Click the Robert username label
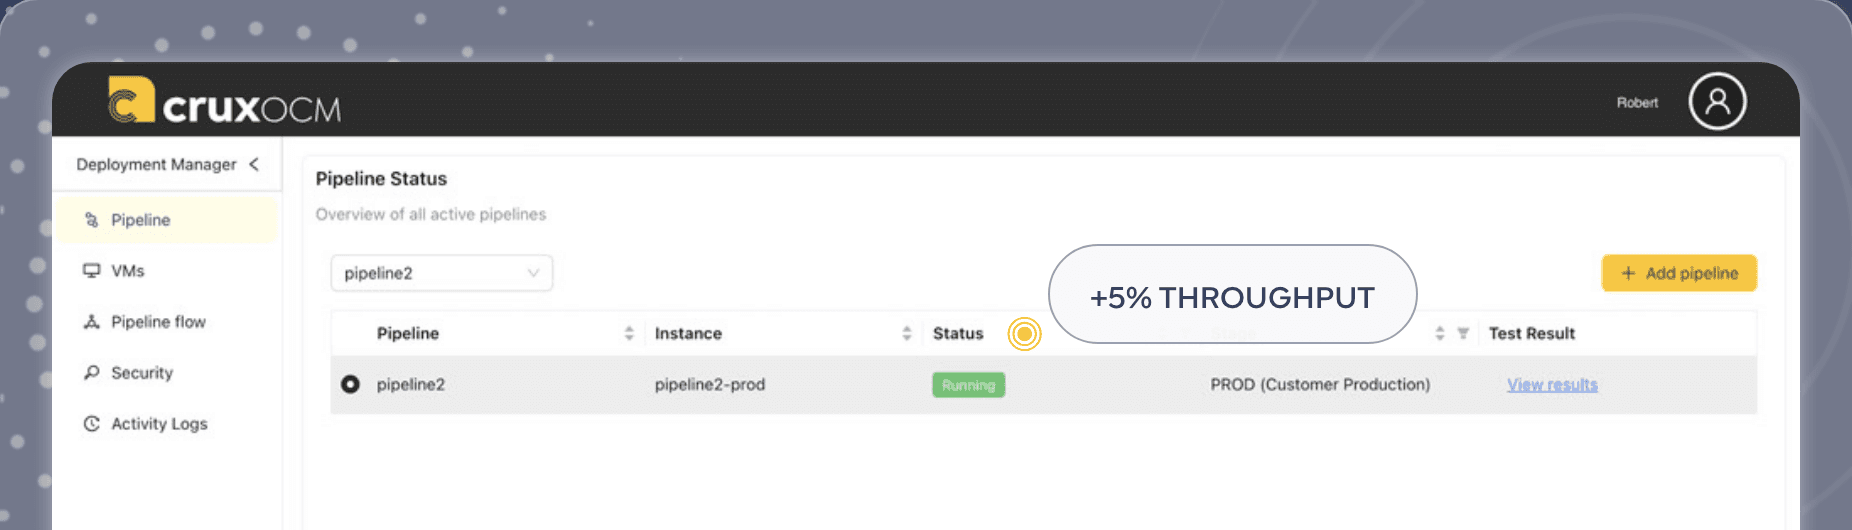Screen dimensions: 1852x530 [x=1637, y=102]
